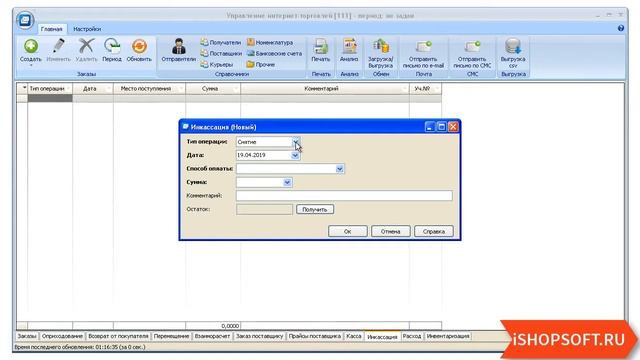The height and width of the screenshot is (360, 640).
Task: Switch to the Главная ribbon tab
Action: pyautogui.click(x=51, y=29)
